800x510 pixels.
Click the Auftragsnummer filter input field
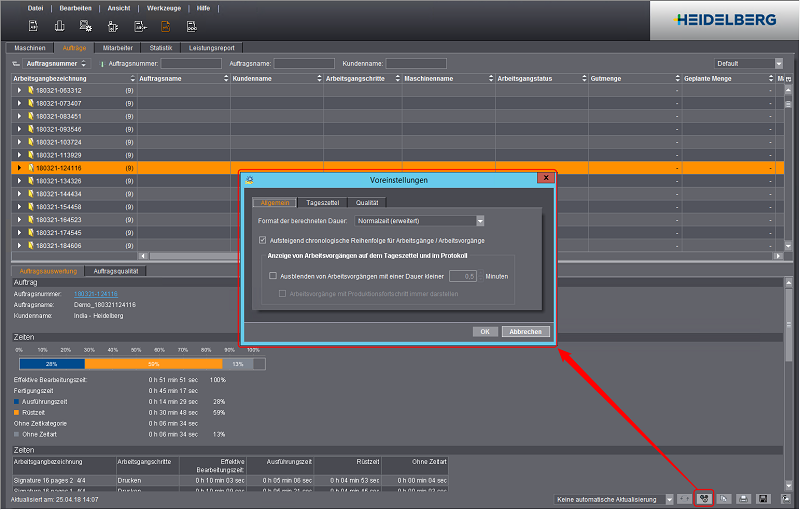click(191, 63)
